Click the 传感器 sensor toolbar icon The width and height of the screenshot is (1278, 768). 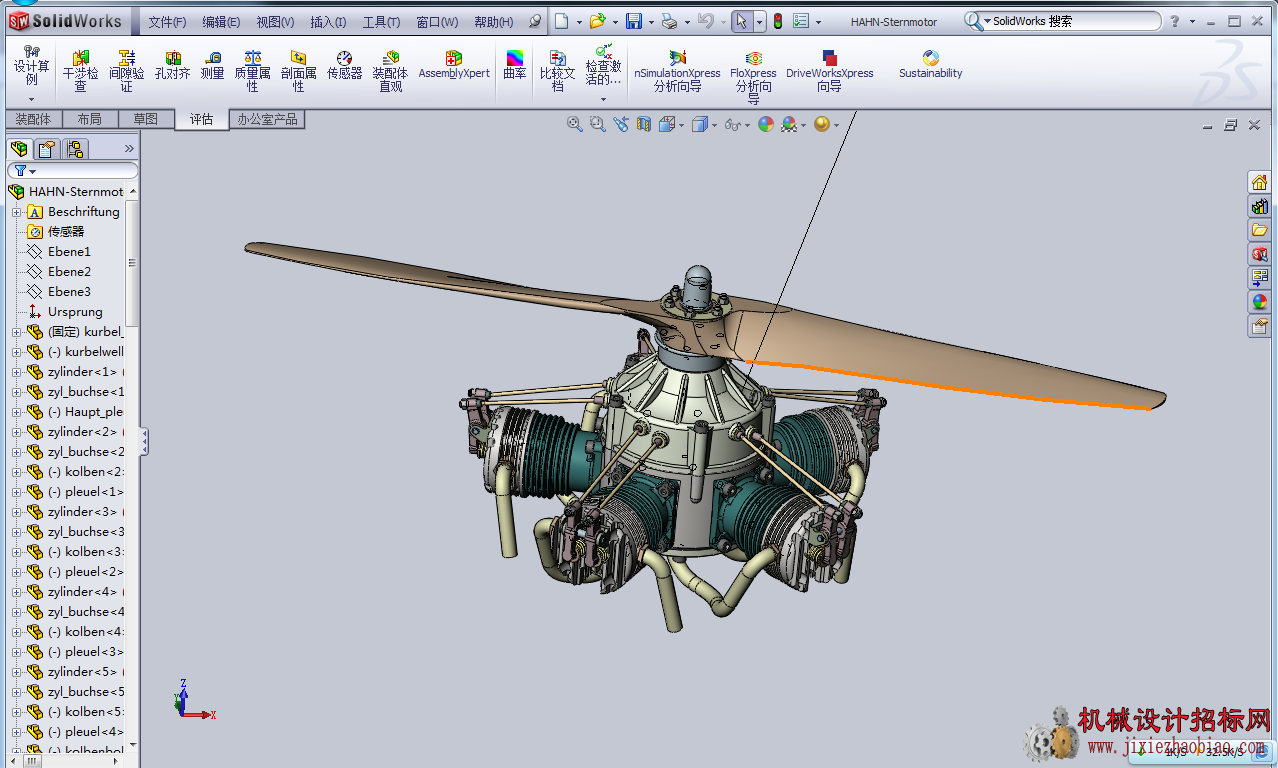344,65
